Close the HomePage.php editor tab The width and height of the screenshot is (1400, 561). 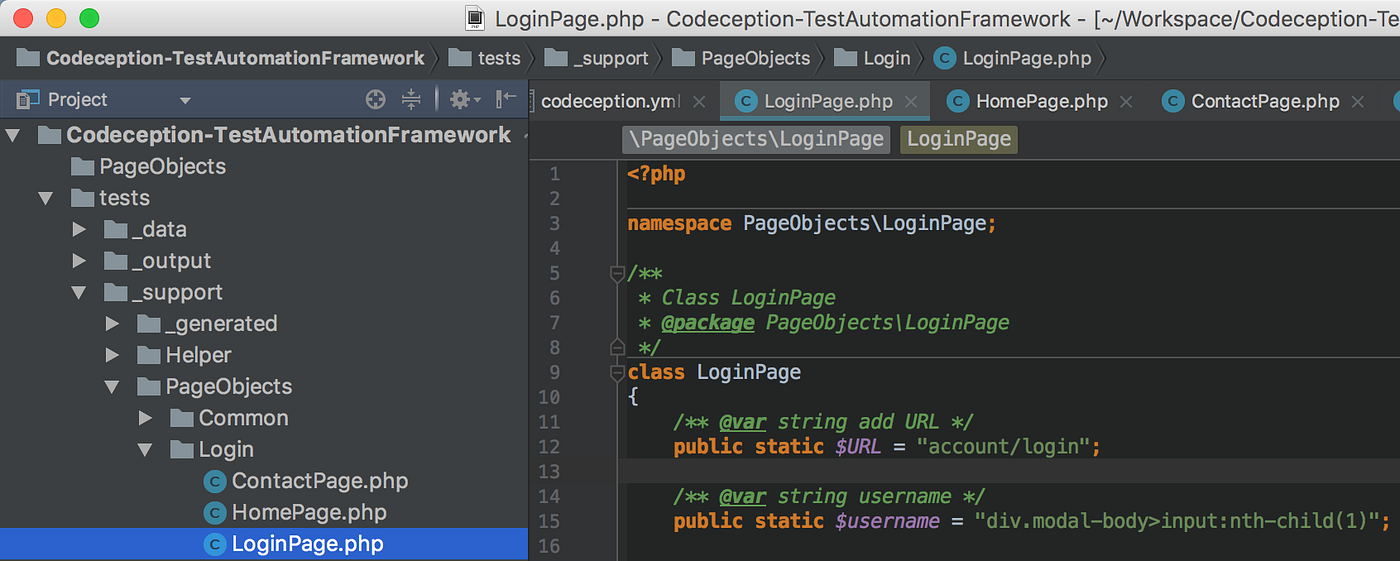[1126, 101]
